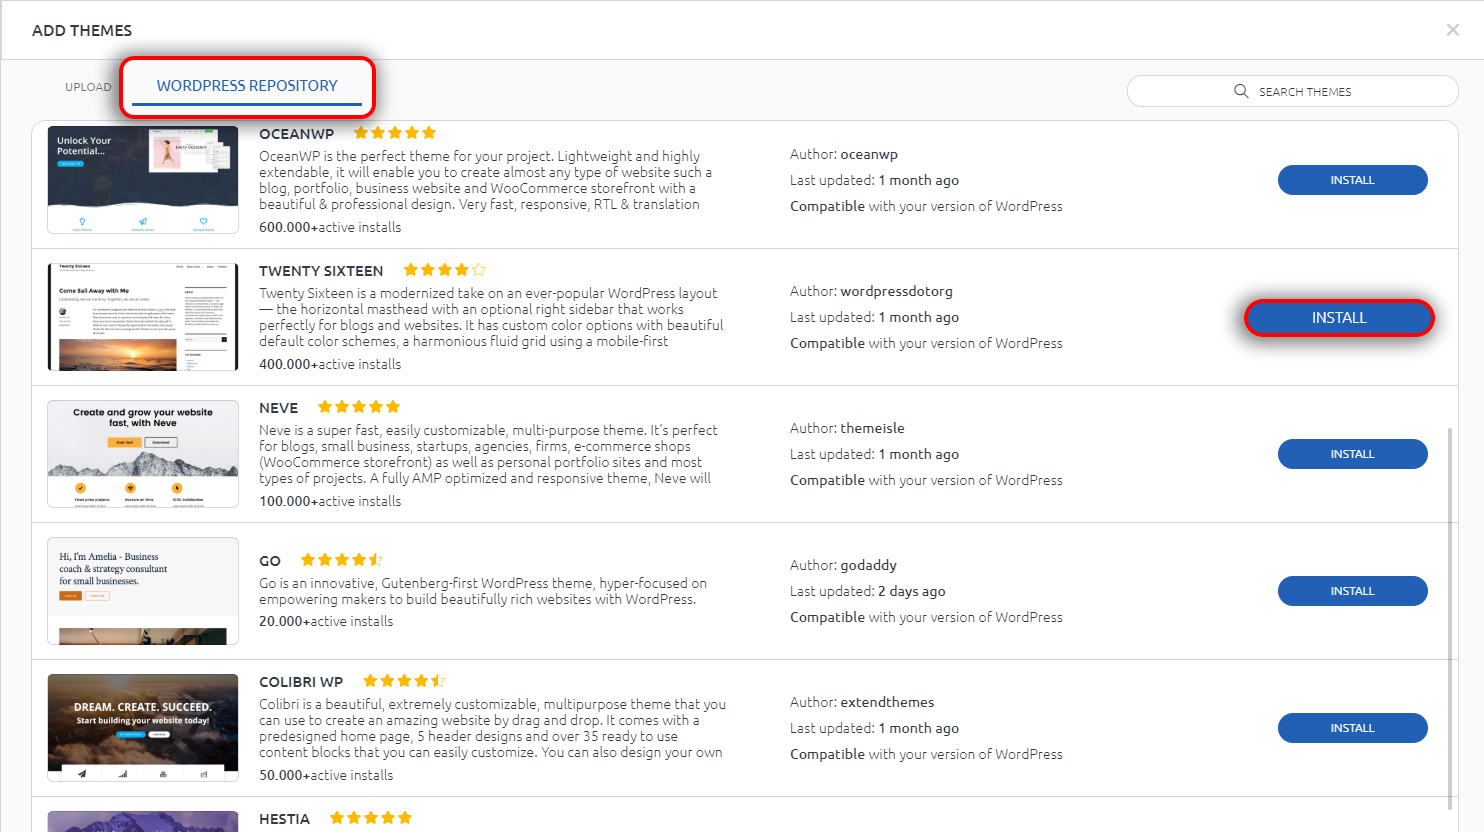This screenshot has width=1484, height=832.
Task: Install the Neve theme
Action: [x=1353, y=454]
